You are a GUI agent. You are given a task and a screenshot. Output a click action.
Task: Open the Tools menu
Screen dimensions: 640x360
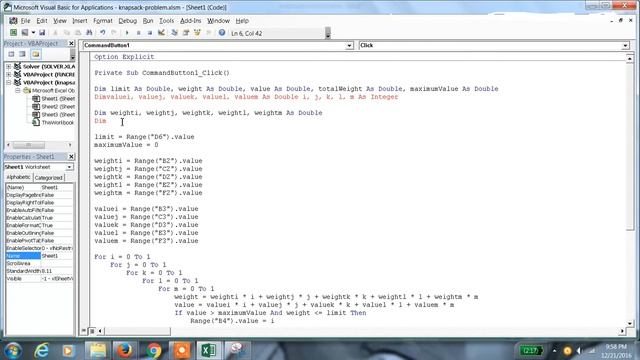coord(166,21)
